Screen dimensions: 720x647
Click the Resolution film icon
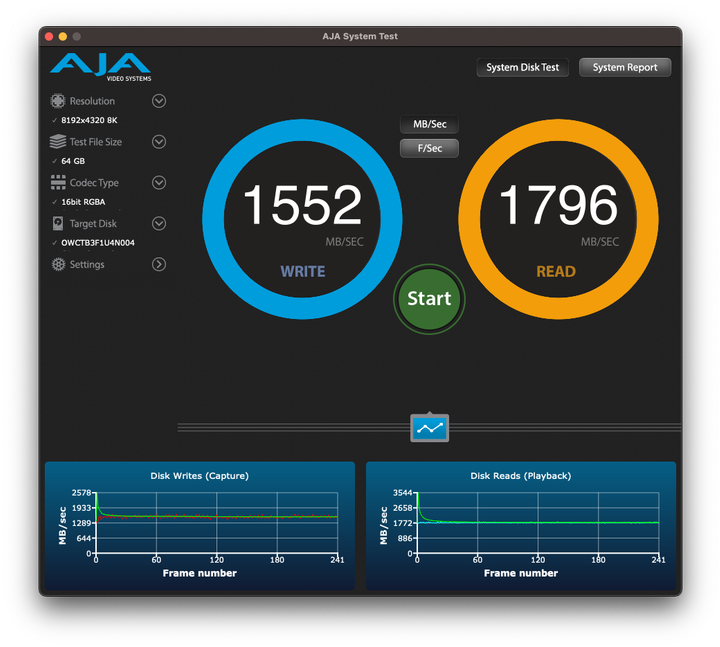(x=58, y=101)
